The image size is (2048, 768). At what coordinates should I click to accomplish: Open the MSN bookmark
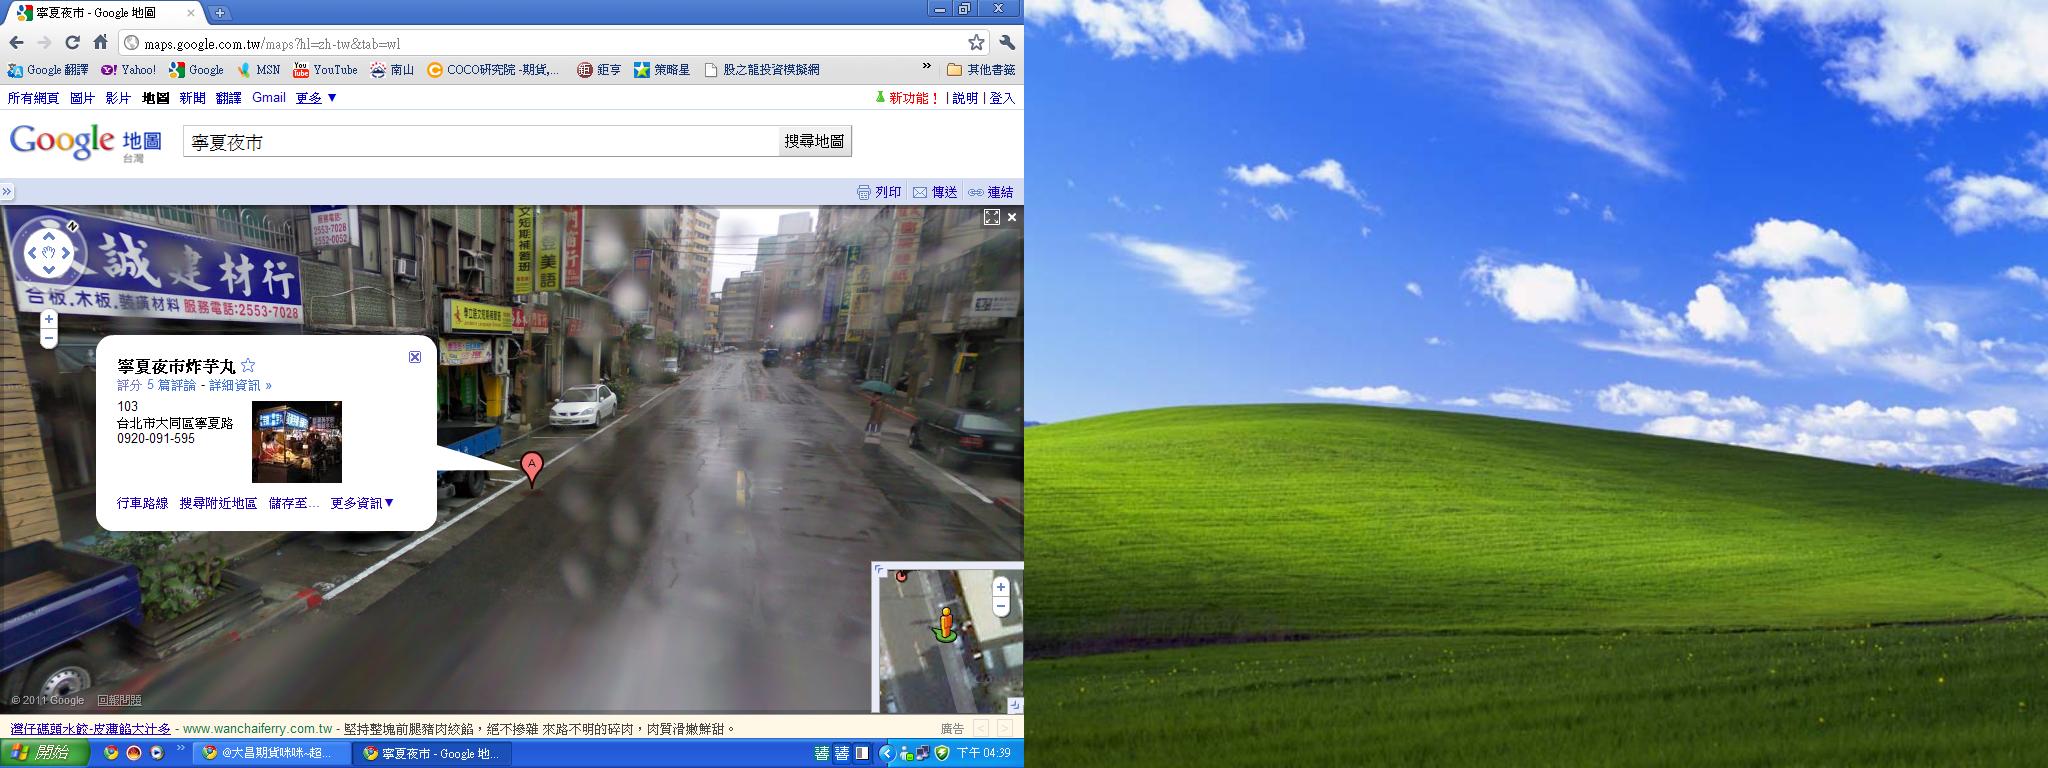(259, 70)
